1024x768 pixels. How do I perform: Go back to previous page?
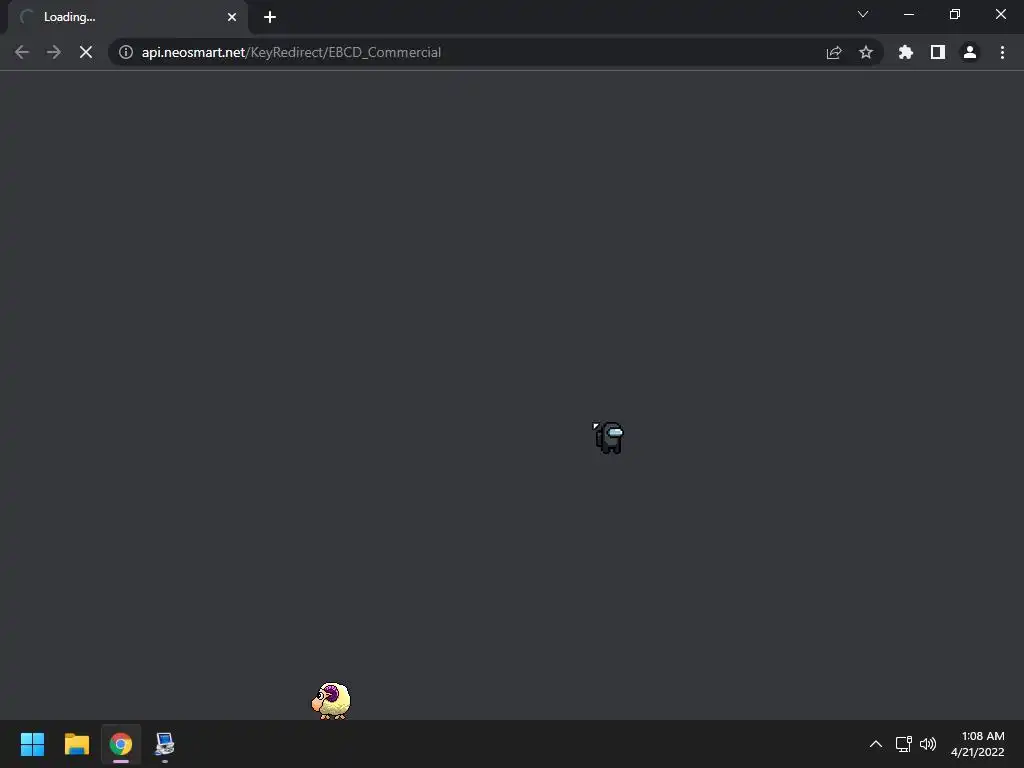pos(22,52)
